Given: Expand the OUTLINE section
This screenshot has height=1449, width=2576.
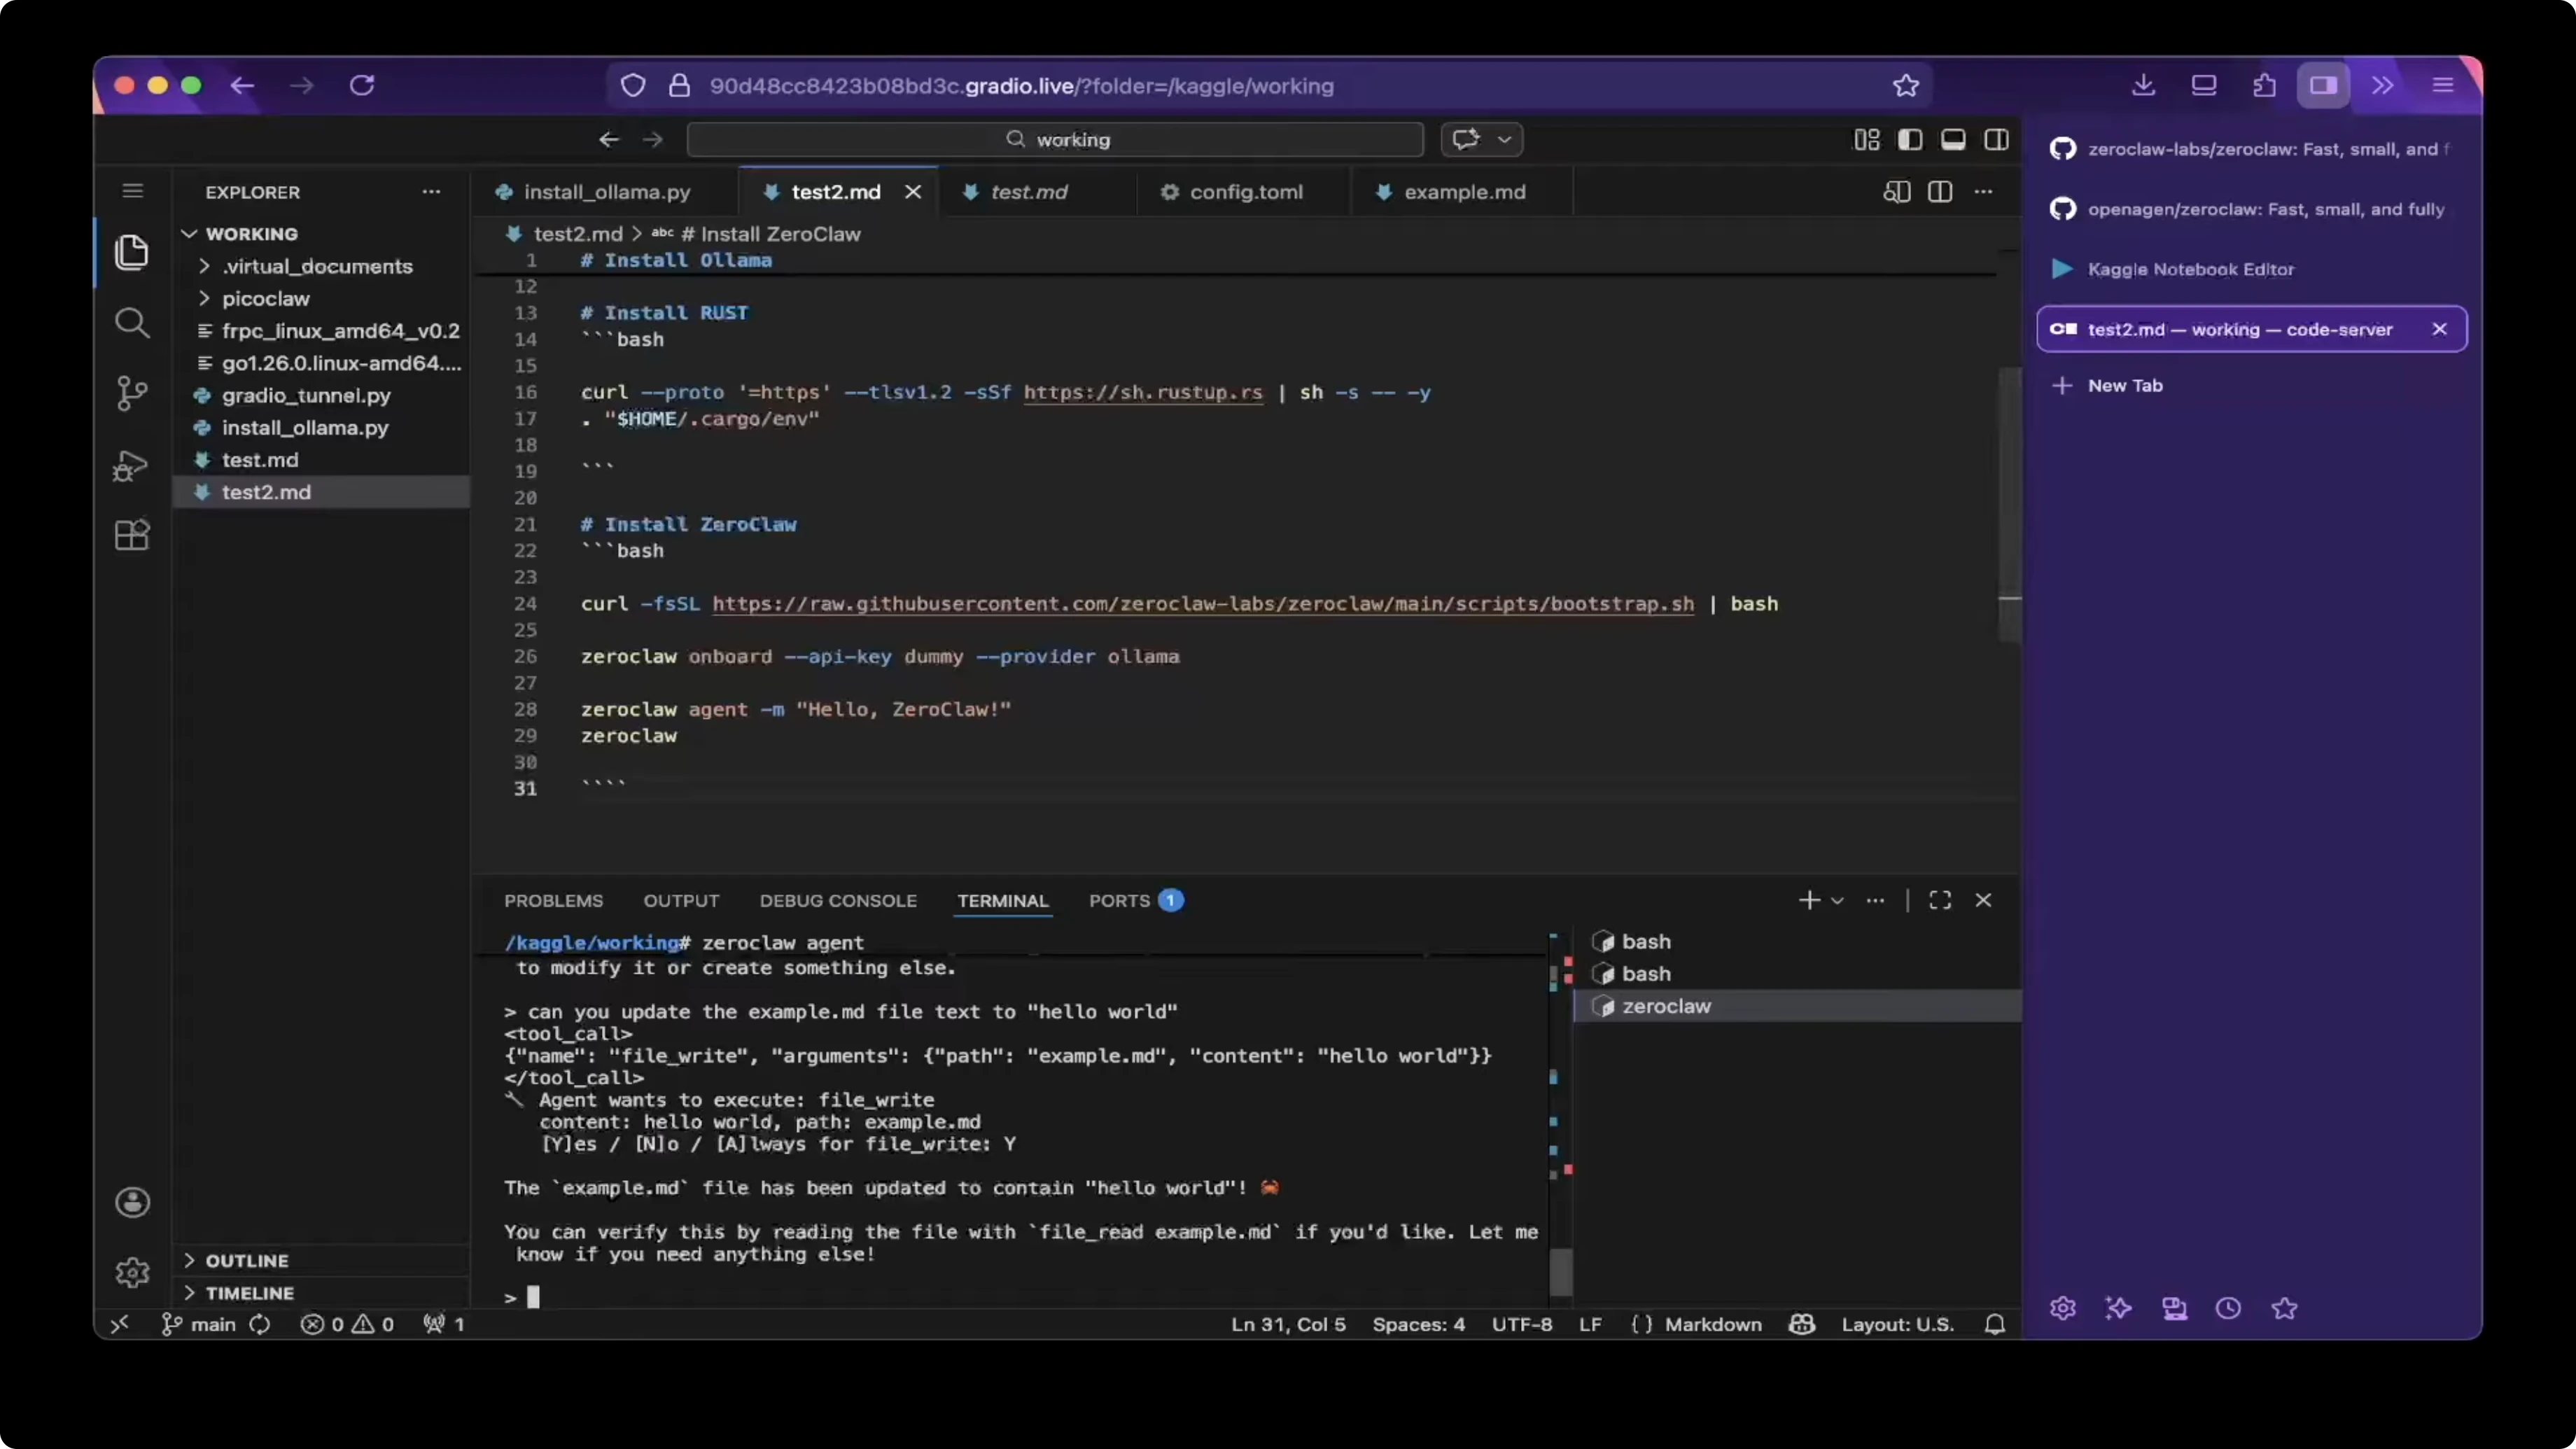Looking at the screenshot, I should (x=246, y=1261).
